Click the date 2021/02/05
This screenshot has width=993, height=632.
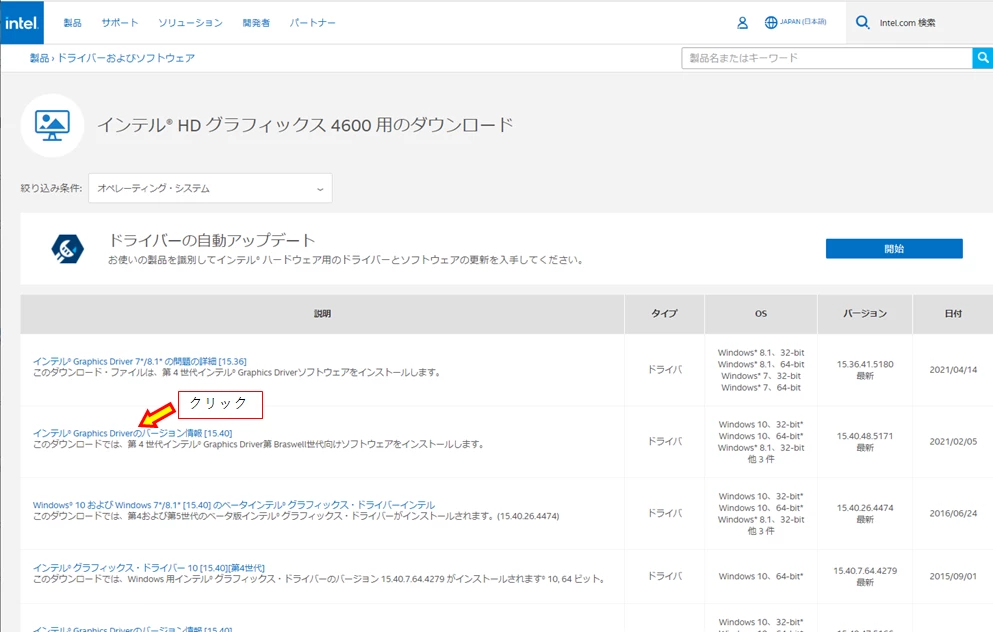953,441
